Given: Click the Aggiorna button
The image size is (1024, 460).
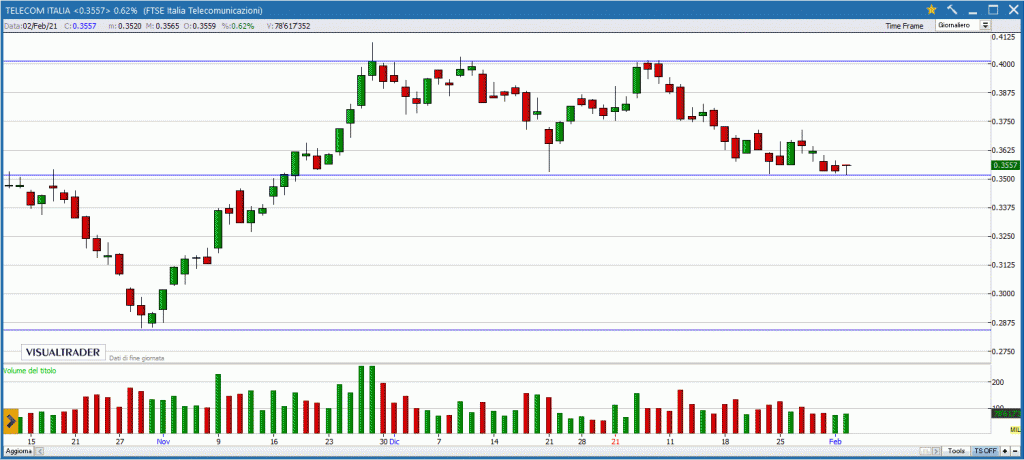Looking at the screenshot, I should 18,451.
